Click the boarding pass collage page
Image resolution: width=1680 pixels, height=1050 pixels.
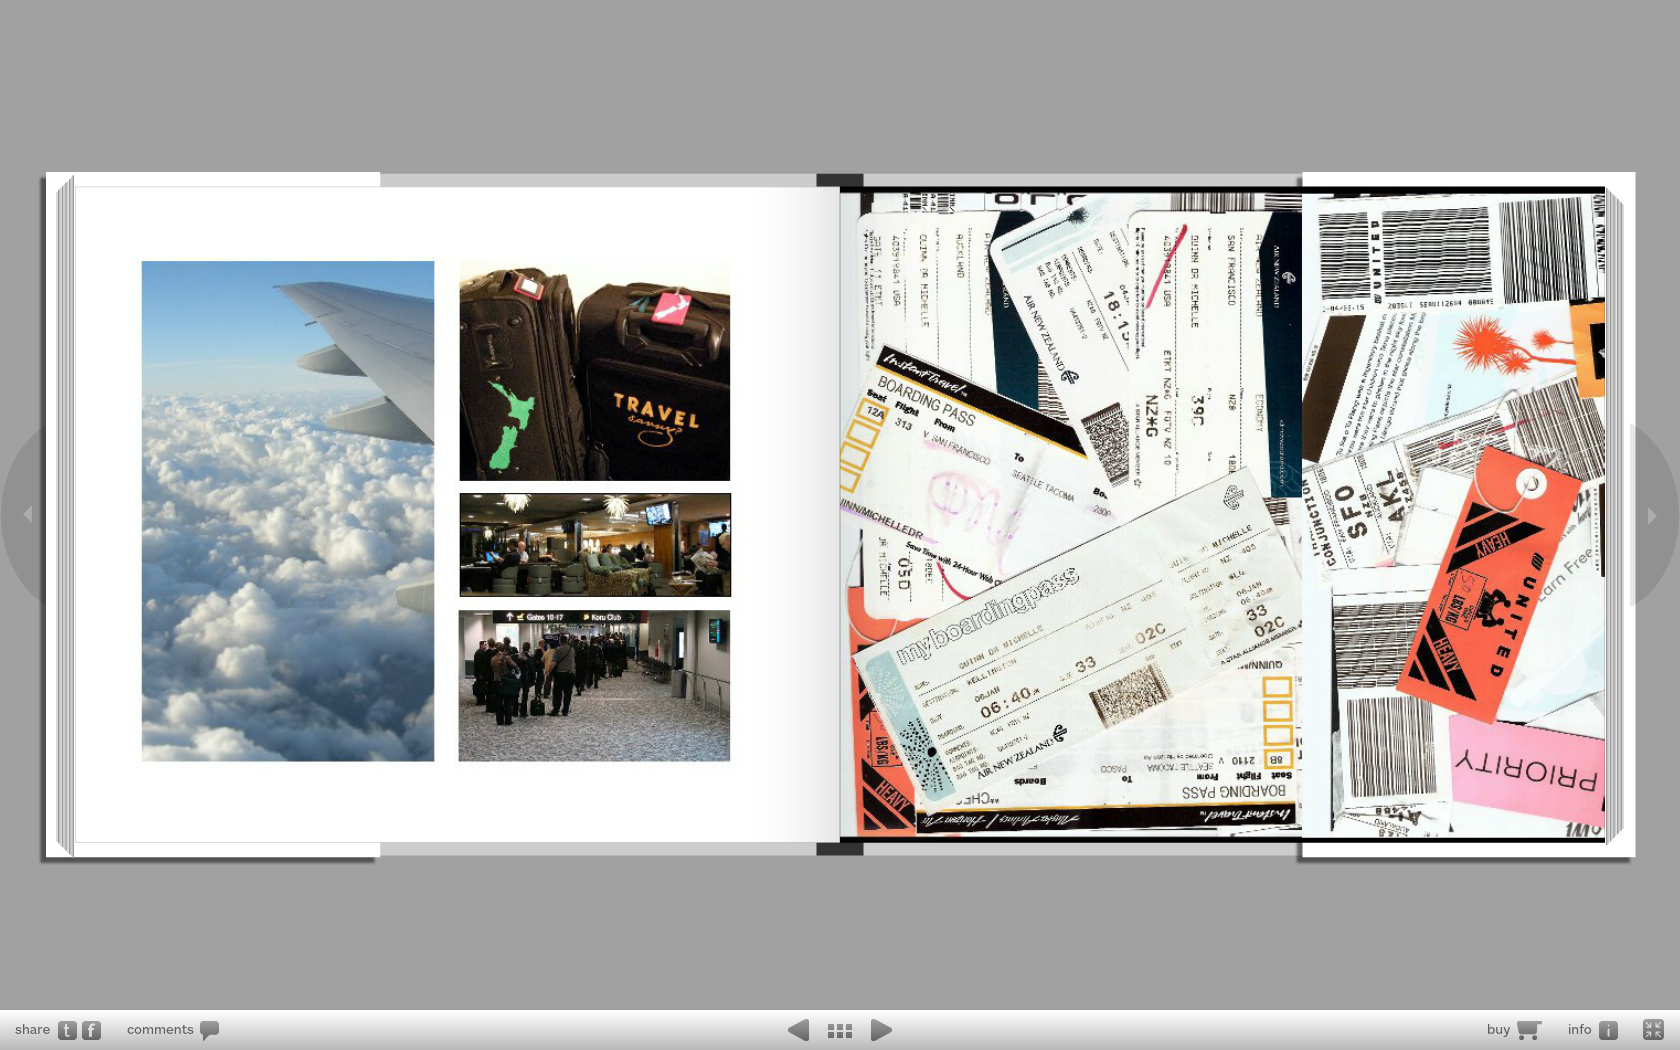1222,514
